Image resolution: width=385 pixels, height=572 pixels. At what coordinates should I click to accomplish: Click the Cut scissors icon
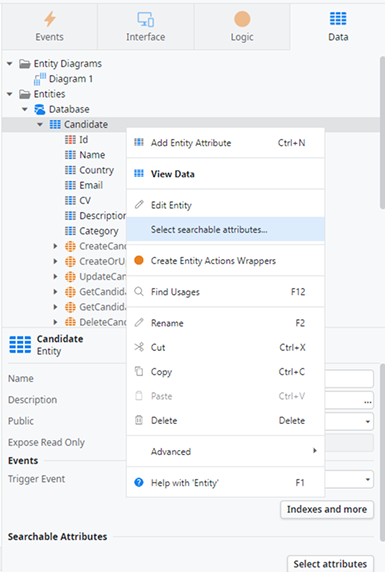tap(139, 347)
